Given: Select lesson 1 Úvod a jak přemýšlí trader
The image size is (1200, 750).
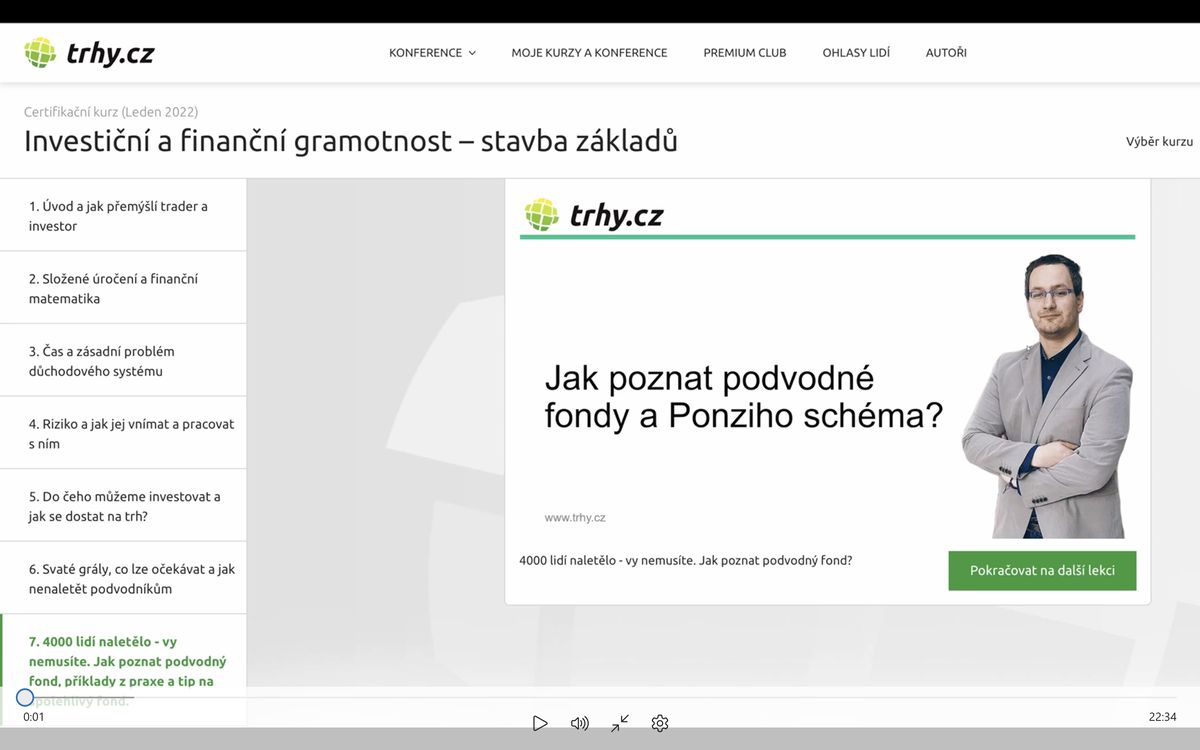Looking at the screenshot, I should [x=123, y=216].
